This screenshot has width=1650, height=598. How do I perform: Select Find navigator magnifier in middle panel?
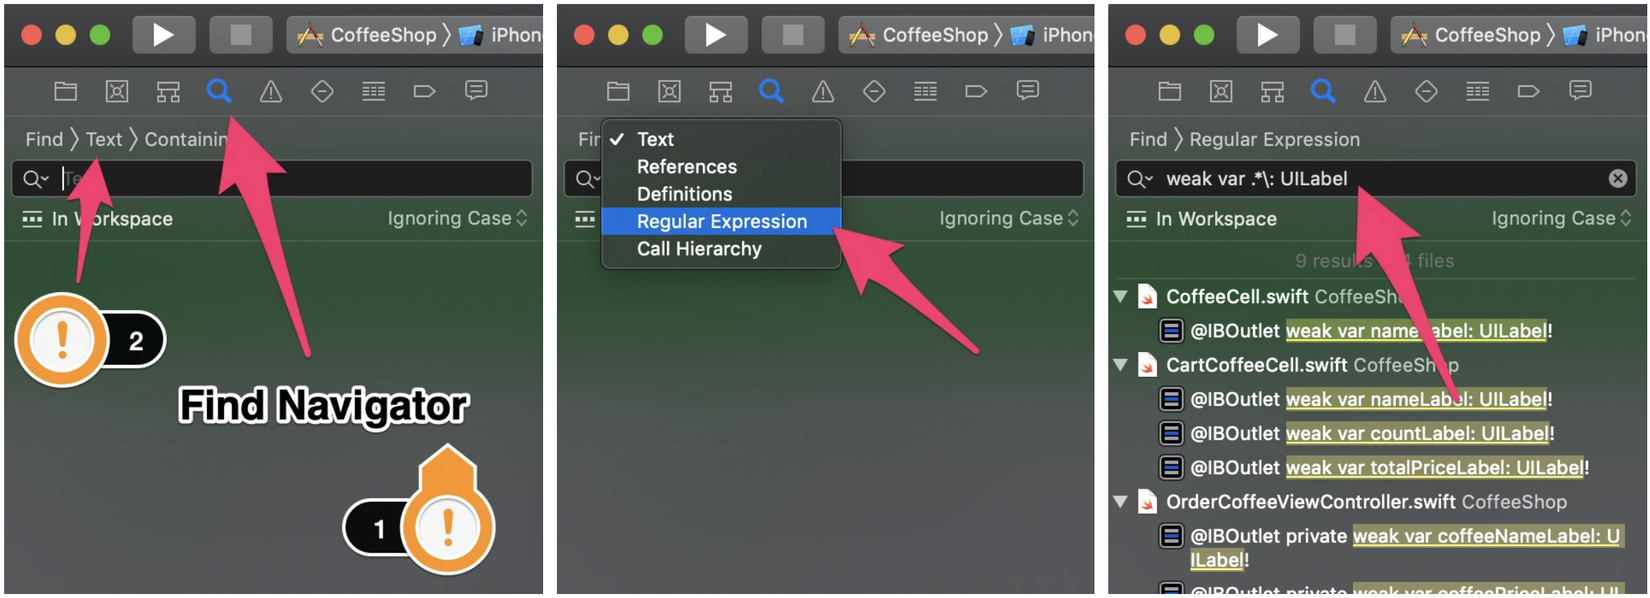[771, 92]
